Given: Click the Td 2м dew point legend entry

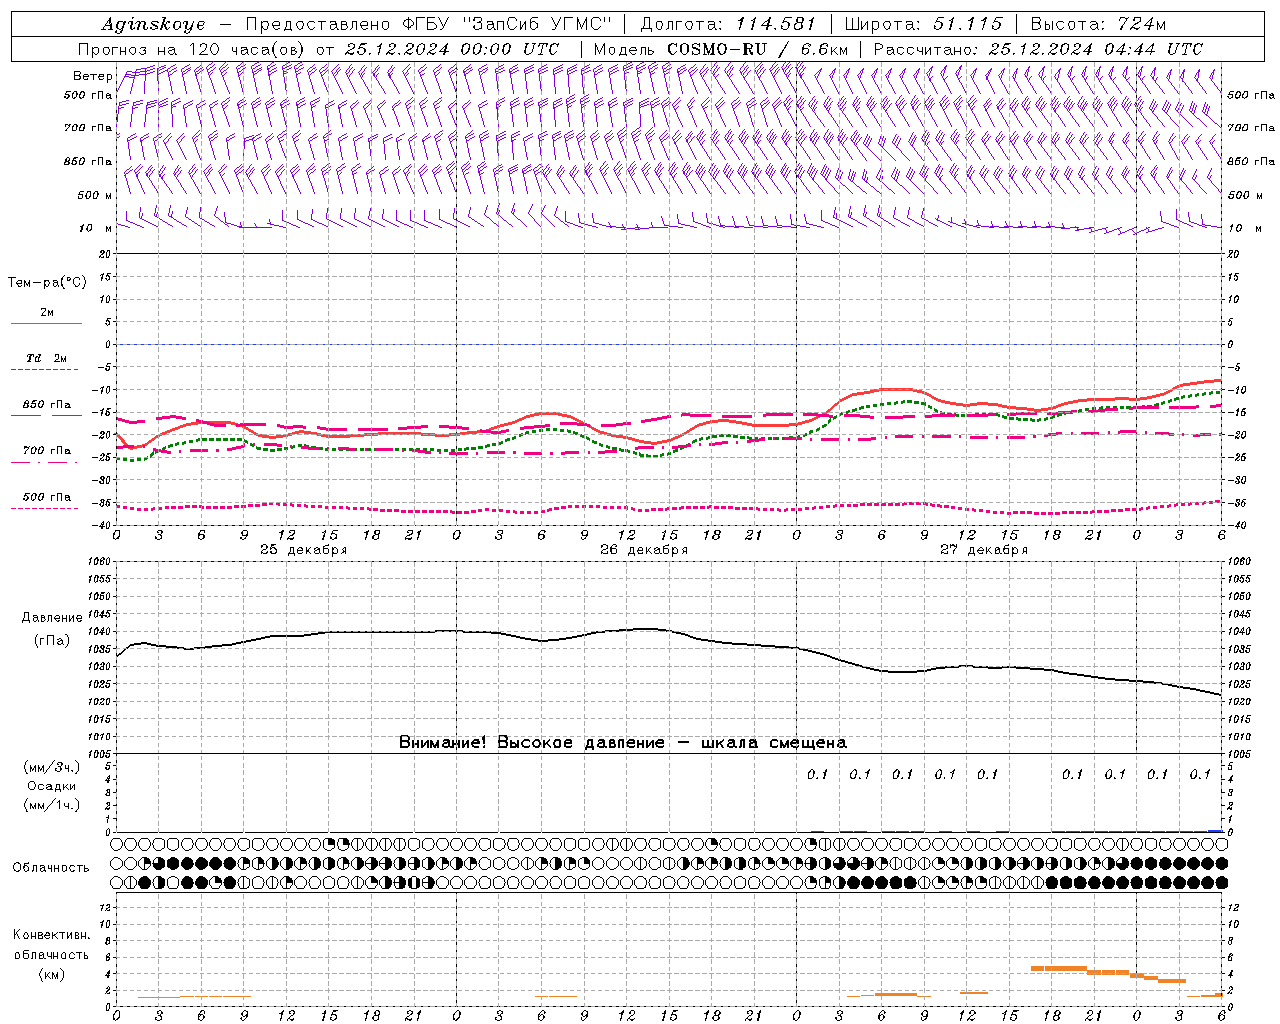Looking at the screenshot, I should [46, 363].
